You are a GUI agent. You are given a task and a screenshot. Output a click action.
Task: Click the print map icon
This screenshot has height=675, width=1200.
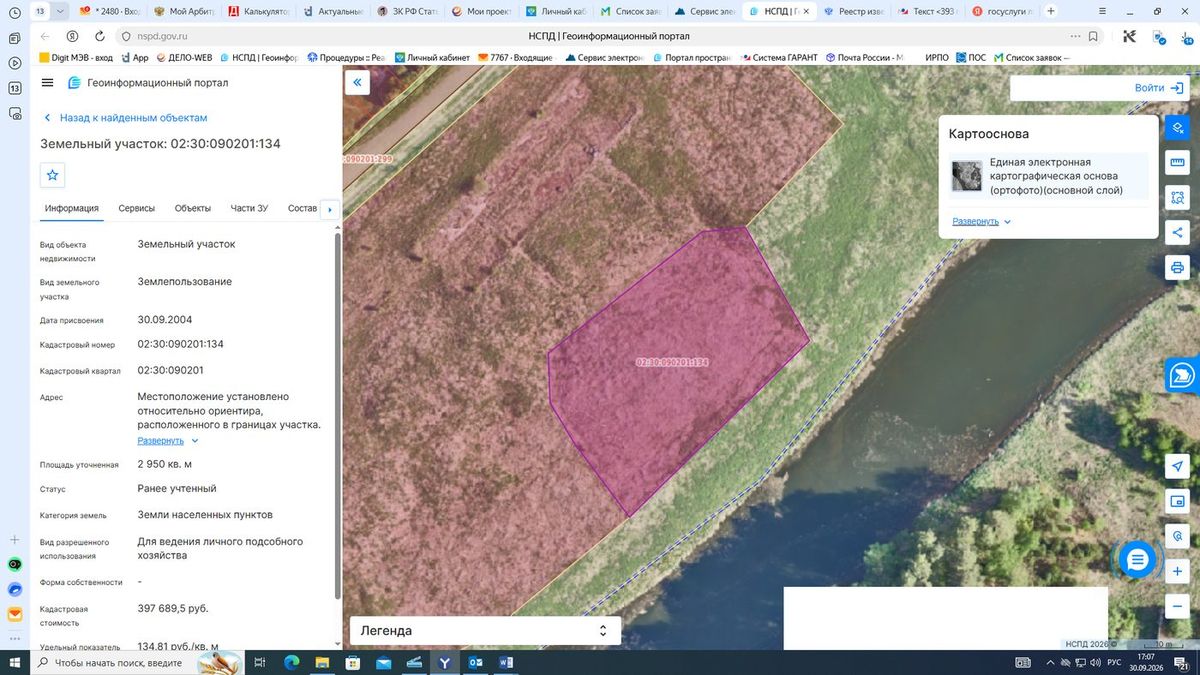(1177, 268)
